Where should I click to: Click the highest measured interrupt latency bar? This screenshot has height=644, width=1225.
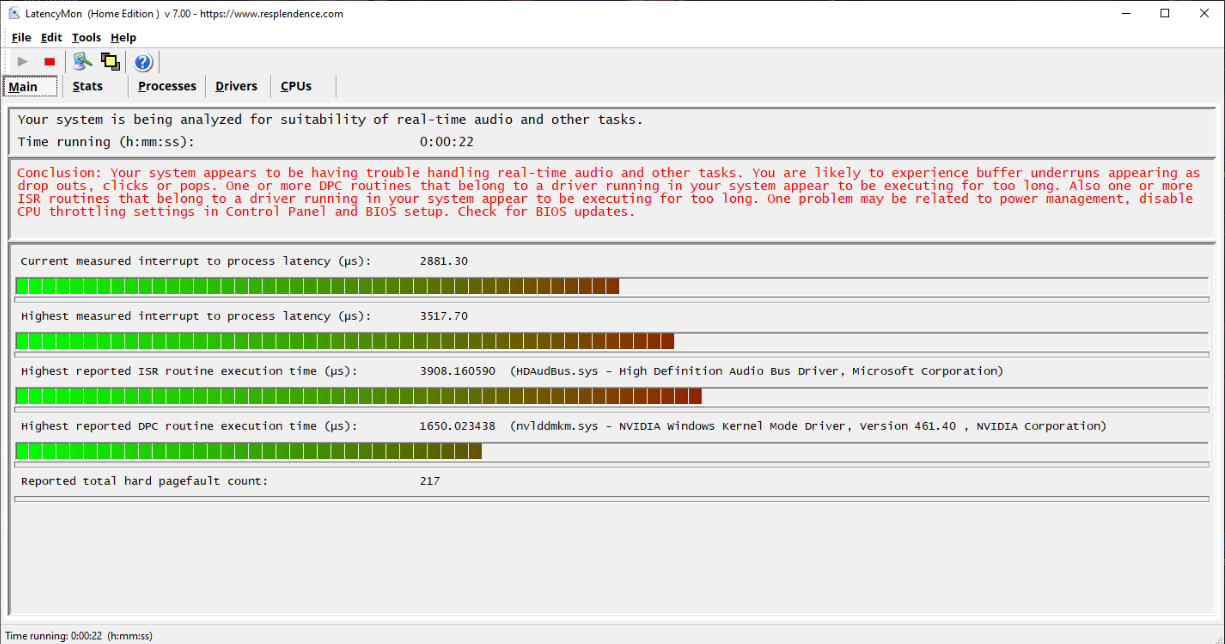(612, 341)
